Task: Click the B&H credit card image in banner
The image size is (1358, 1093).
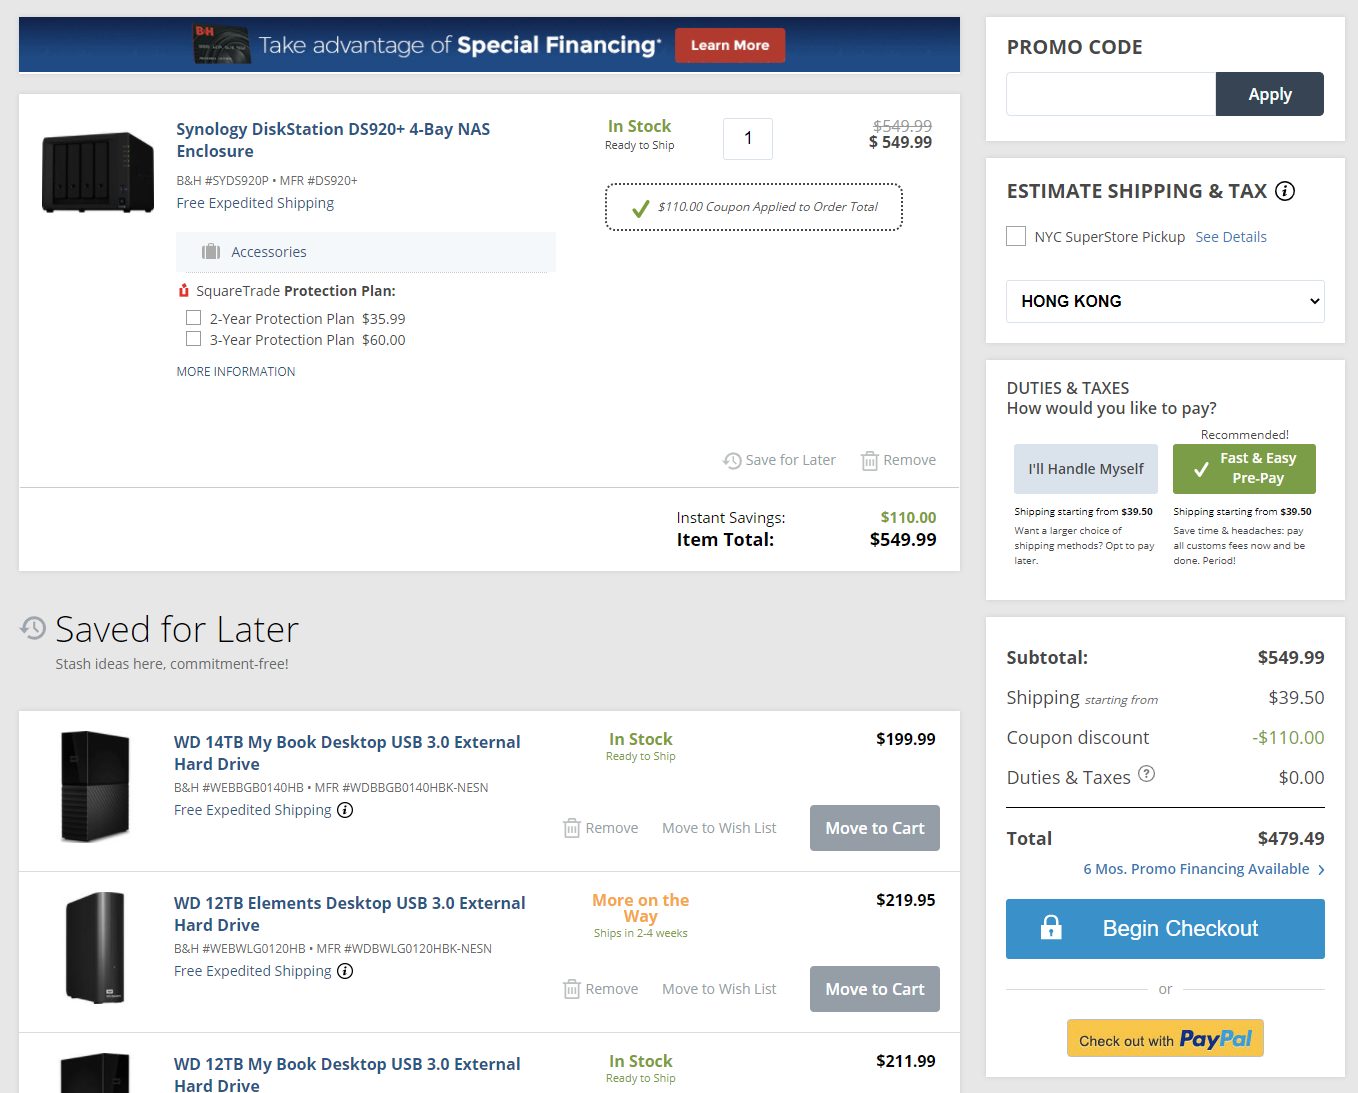Action: pyautogui.click(x=221, y=45)
